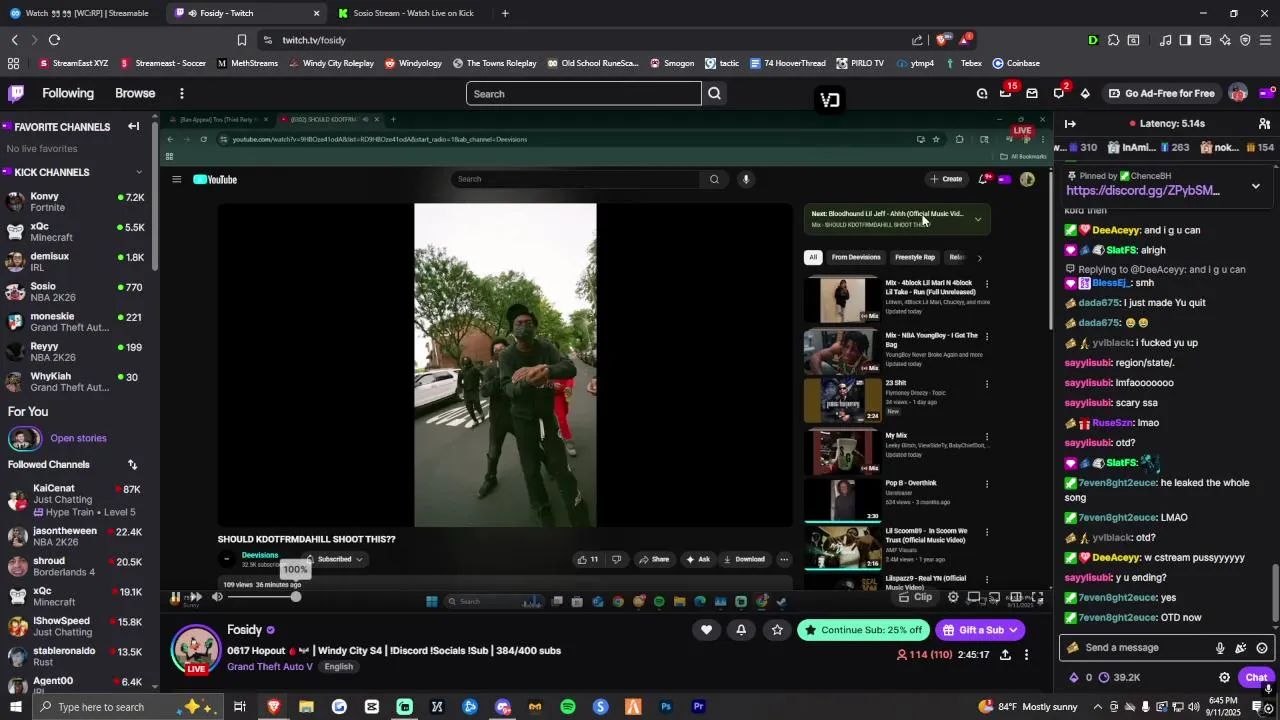Open Windy City Roleplay bookmark
Screen dimensions: 1280x720
pos(331,63)
